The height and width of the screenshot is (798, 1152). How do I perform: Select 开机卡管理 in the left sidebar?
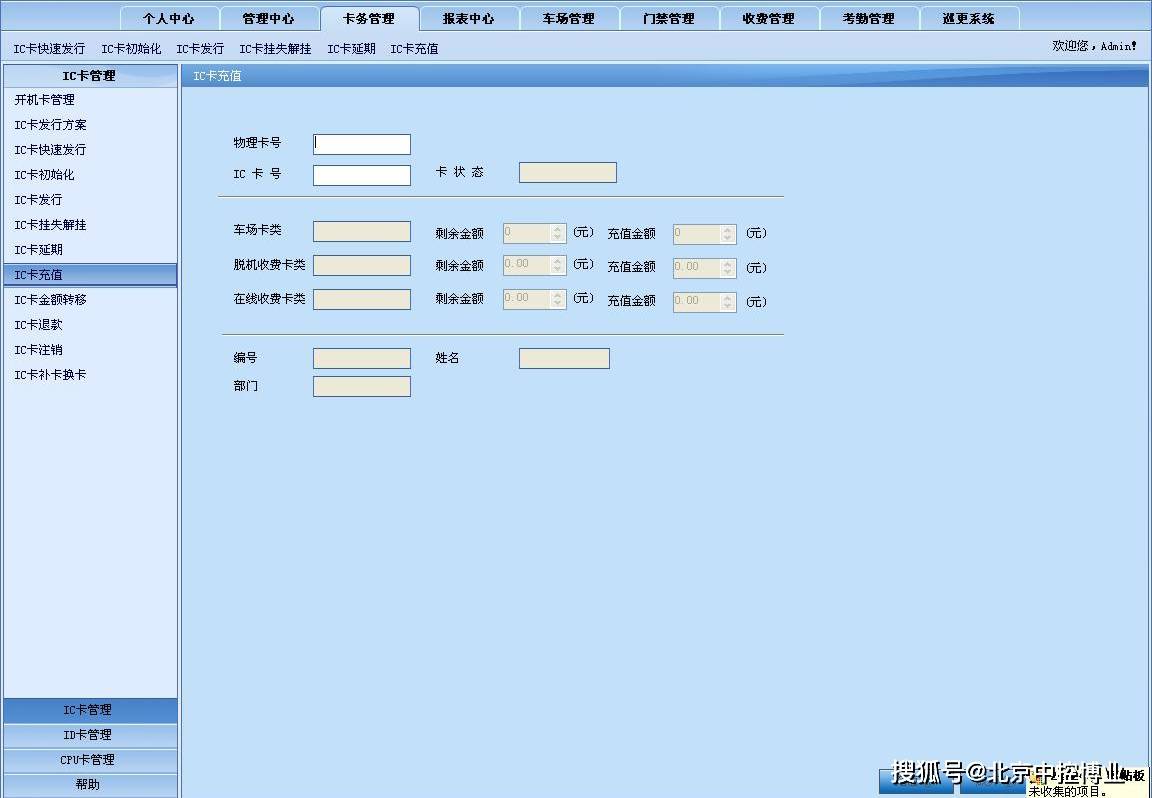pos(45,100)
